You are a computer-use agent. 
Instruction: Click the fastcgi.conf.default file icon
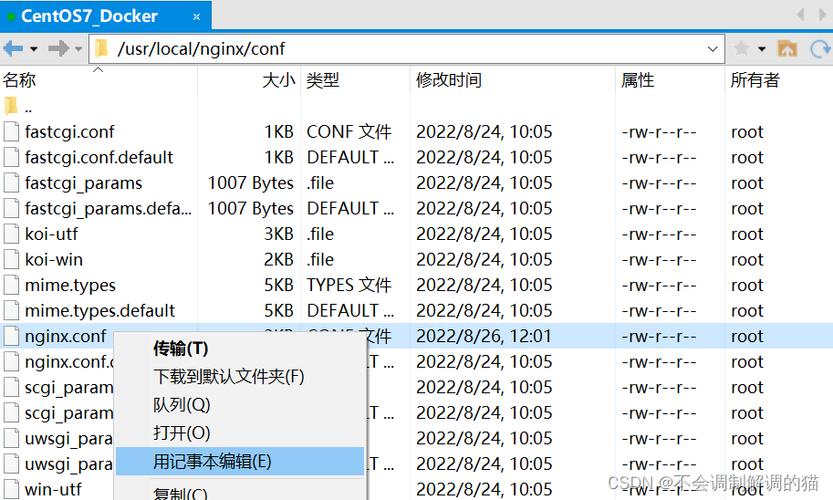11,157
